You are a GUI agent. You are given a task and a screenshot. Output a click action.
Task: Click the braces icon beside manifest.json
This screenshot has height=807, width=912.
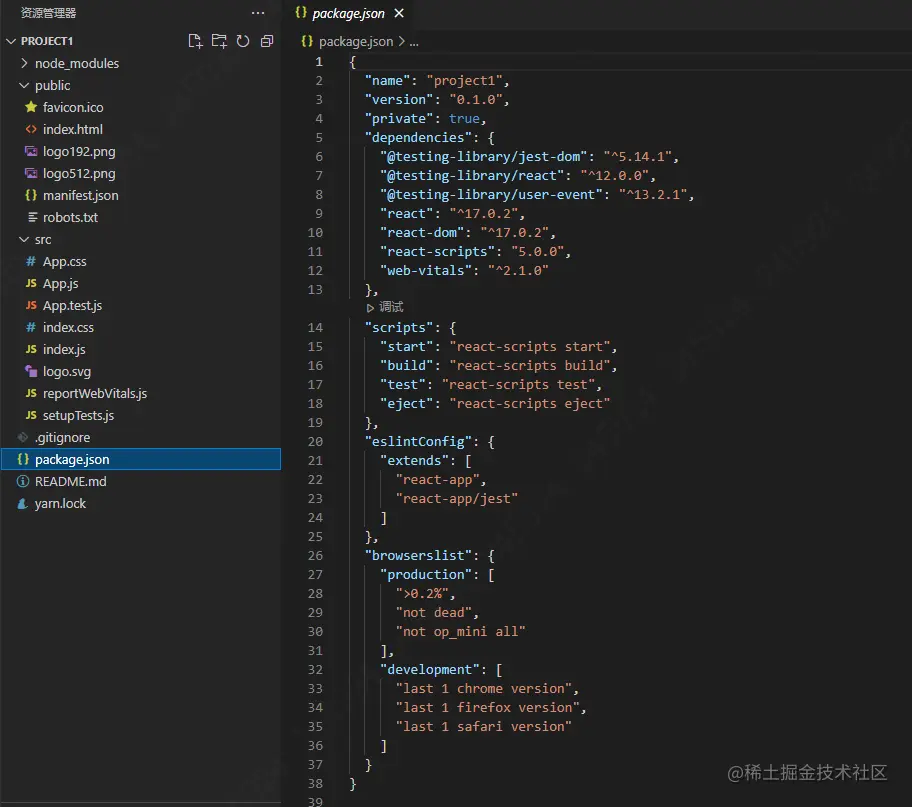pos(31,195)
